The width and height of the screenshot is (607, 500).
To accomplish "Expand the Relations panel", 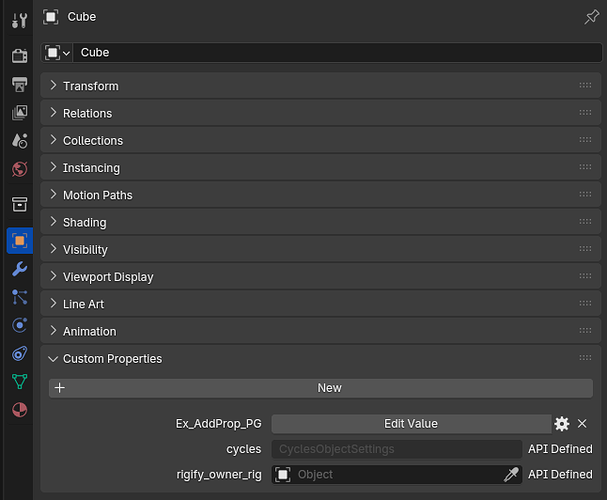I will [321, 113].
